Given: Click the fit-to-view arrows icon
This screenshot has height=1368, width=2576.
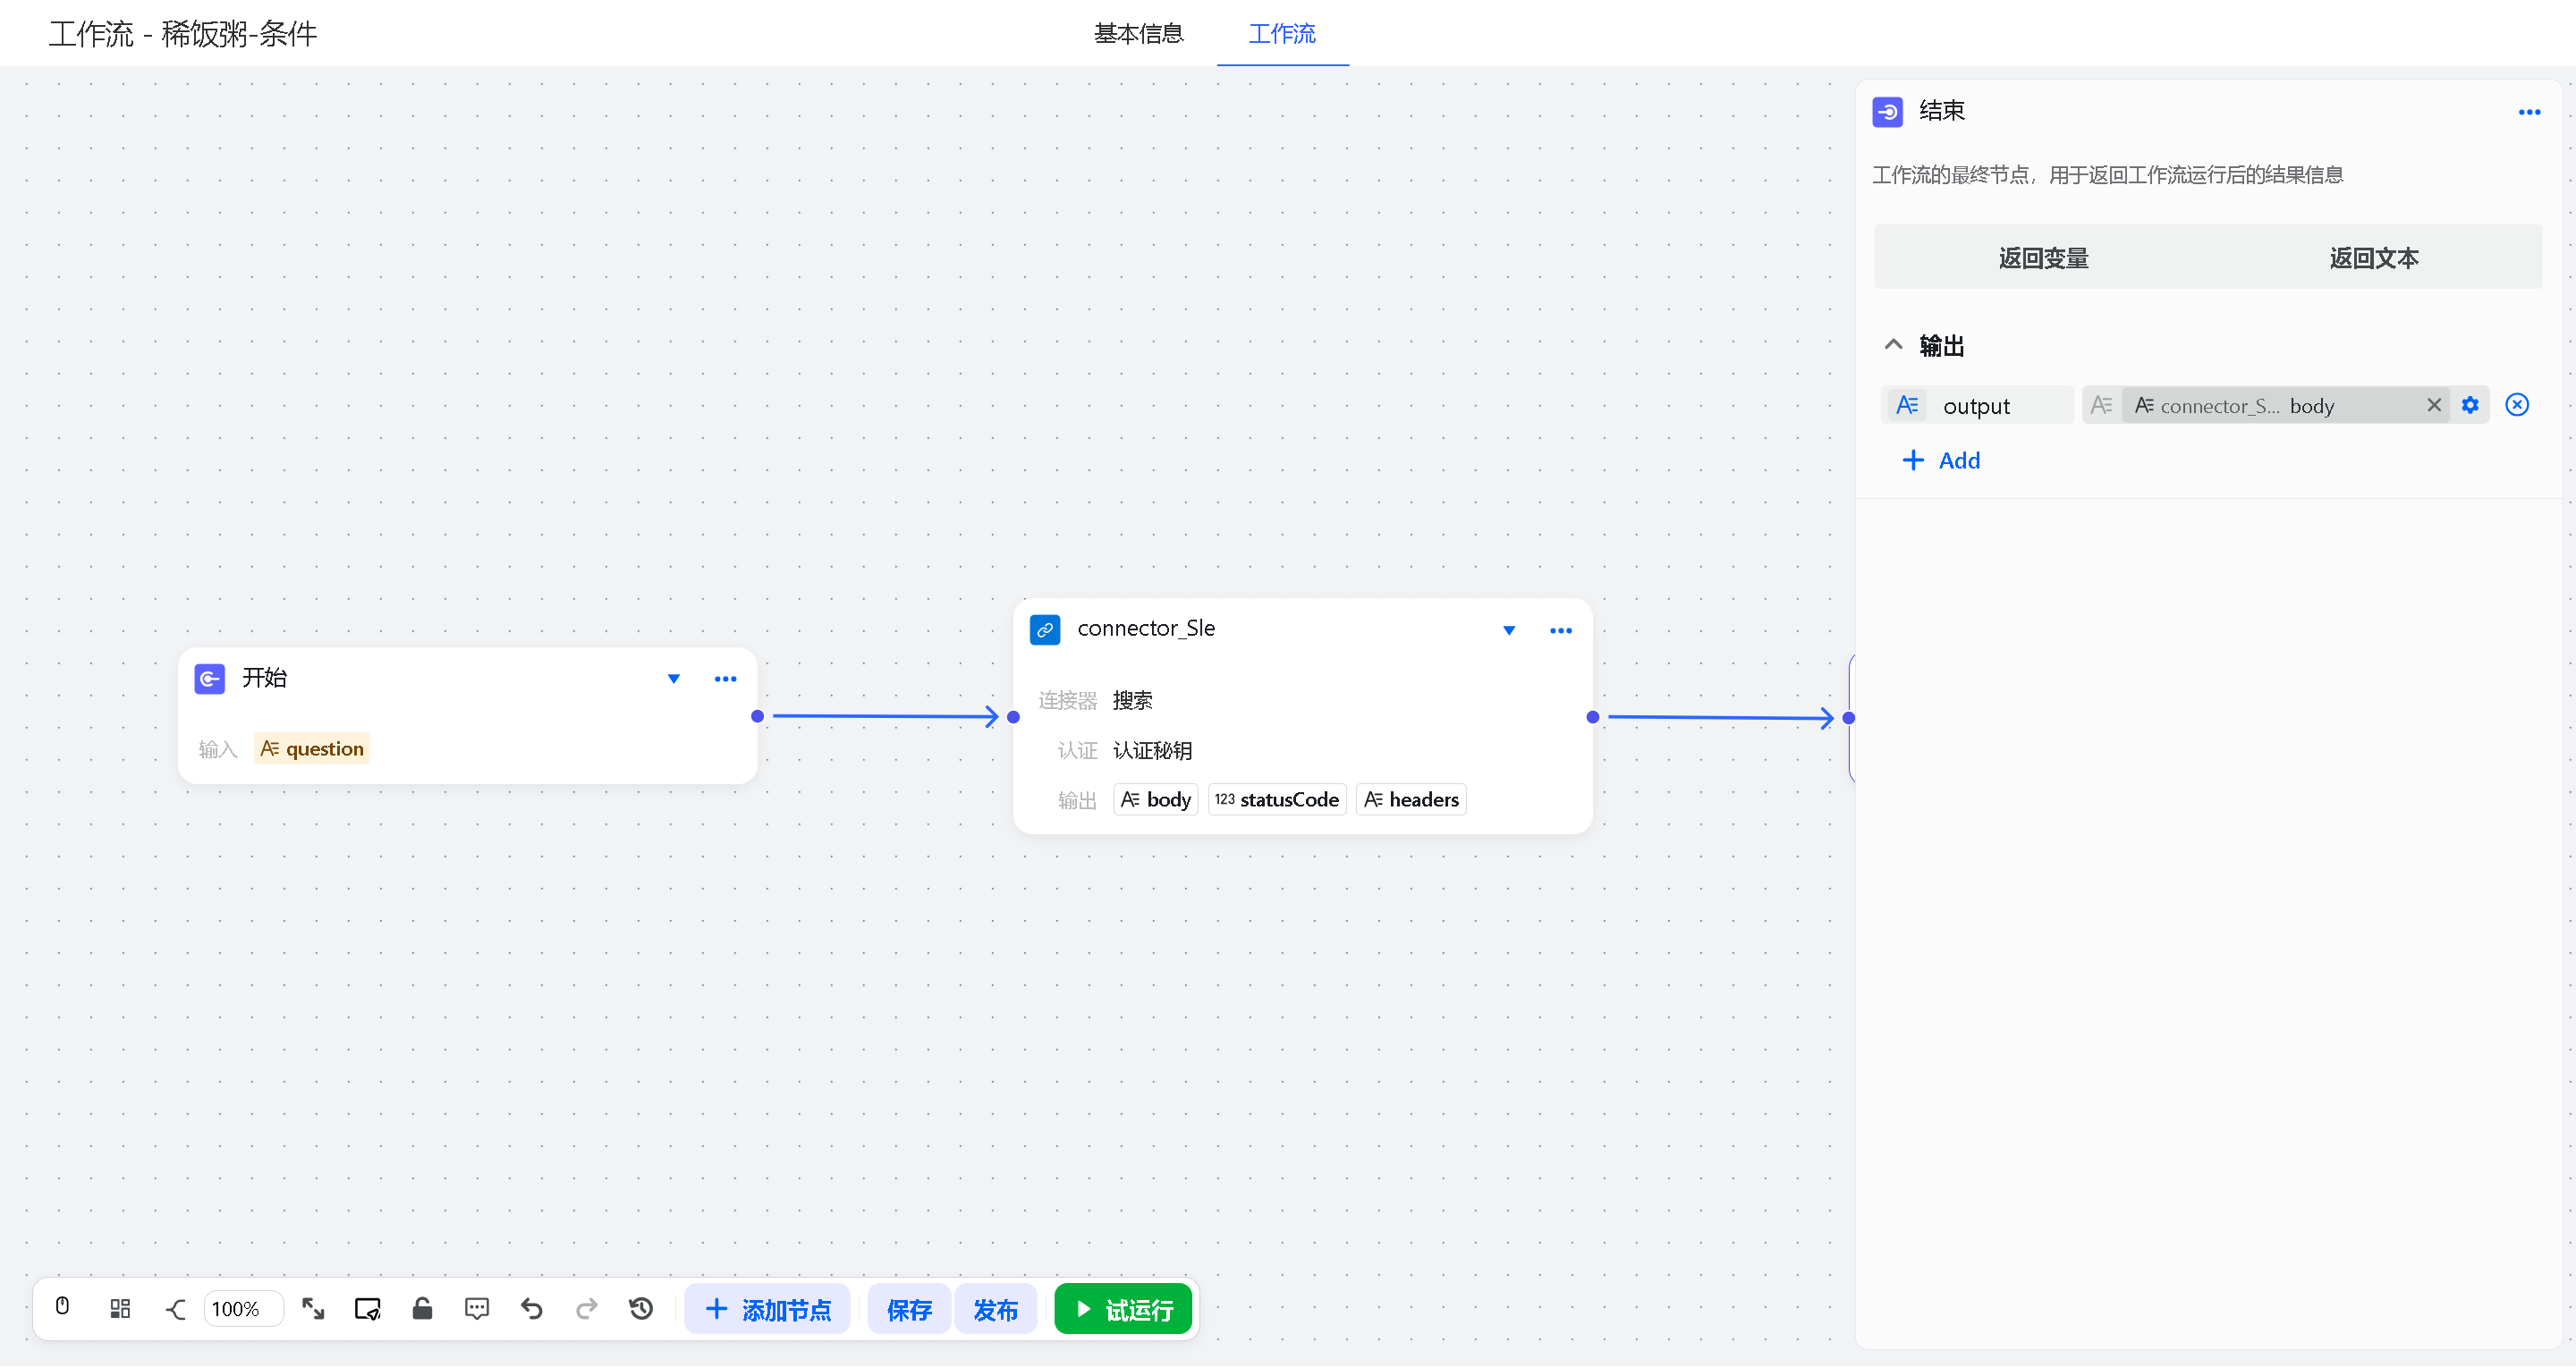Looking at the screenshot, I should point(313,1308).
